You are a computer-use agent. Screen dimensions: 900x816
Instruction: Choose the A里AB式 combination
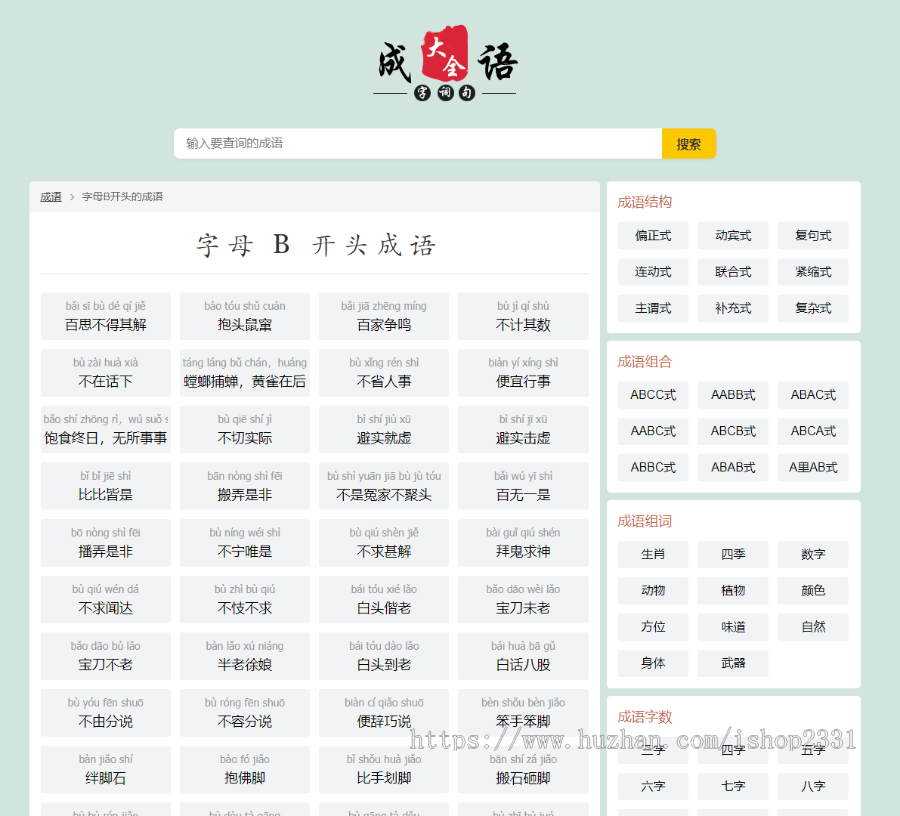coord(813,467)
